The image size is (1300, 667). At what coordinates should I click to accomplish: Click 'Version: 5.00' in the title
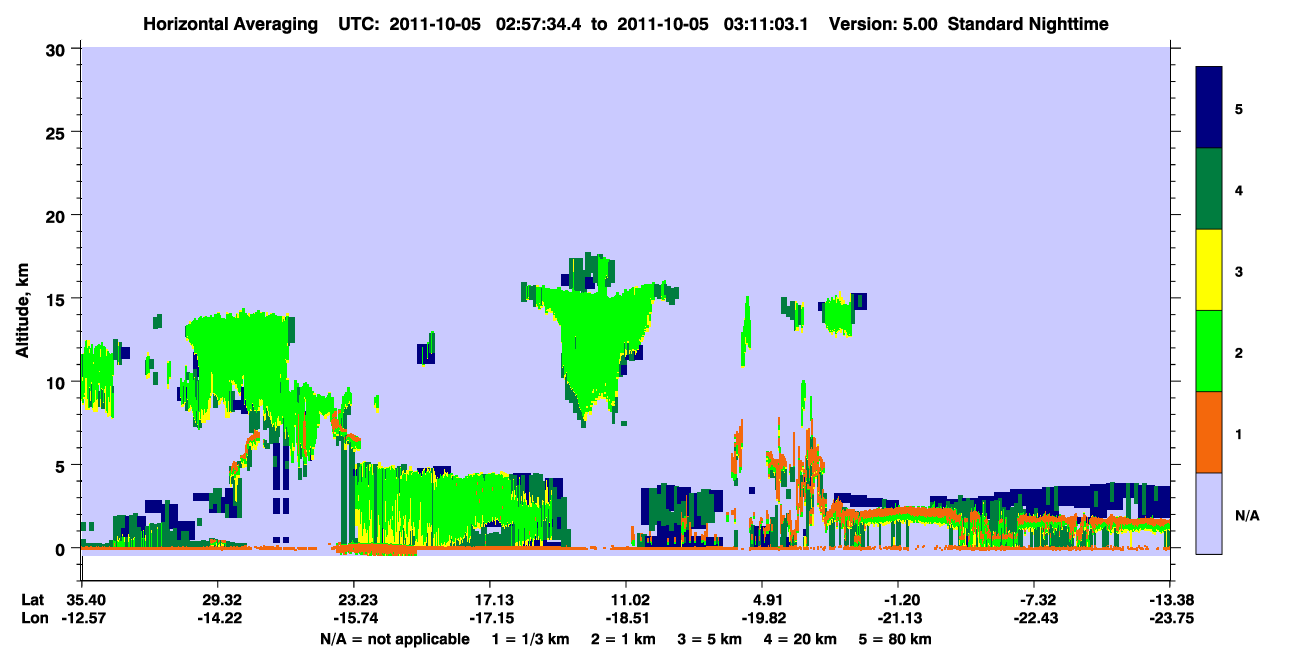(x=883, y=23)
